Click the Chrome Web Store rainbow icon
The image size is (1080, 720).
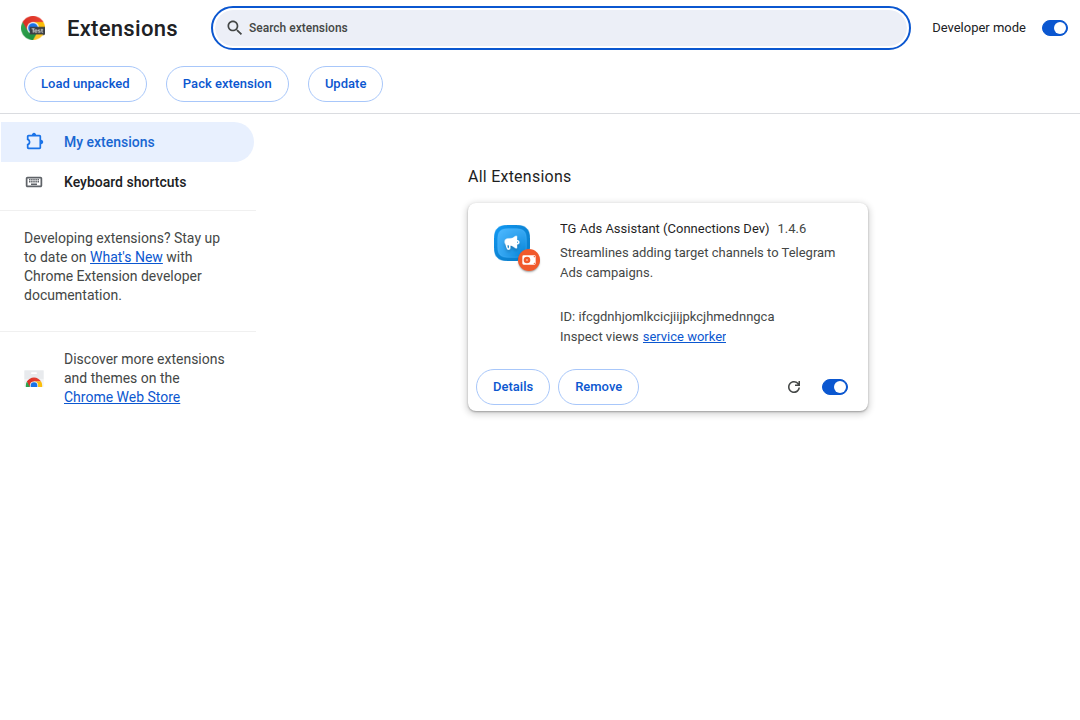pos(34,379)
